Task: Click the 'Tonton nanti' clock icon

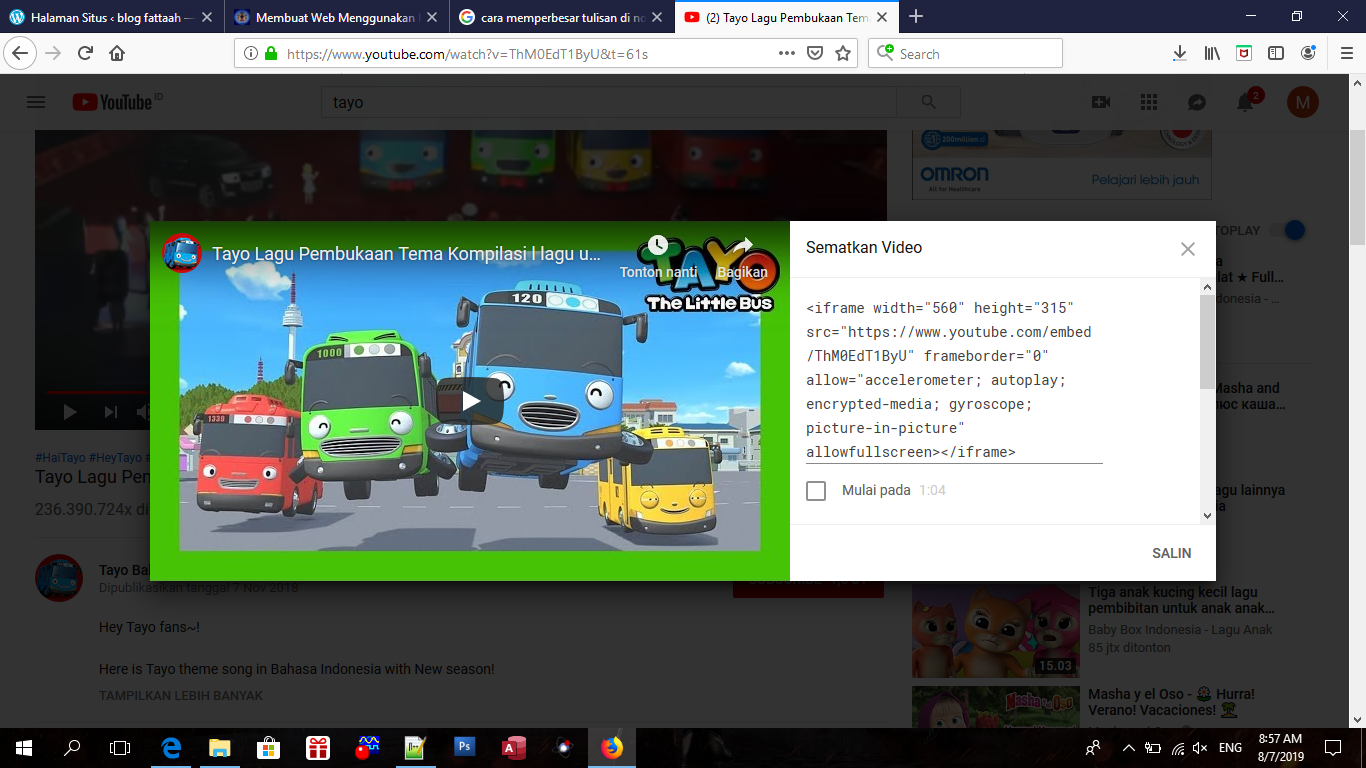Action: coord(657,246)
